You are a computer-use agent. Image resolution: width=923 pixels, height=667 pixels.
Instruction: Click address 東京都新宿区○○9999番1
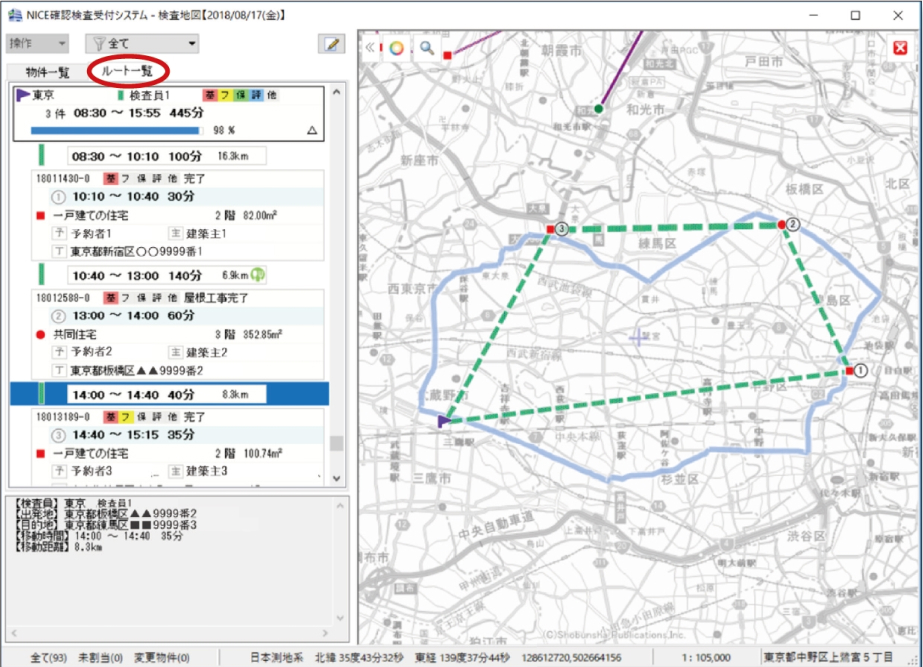click(137, 251)
